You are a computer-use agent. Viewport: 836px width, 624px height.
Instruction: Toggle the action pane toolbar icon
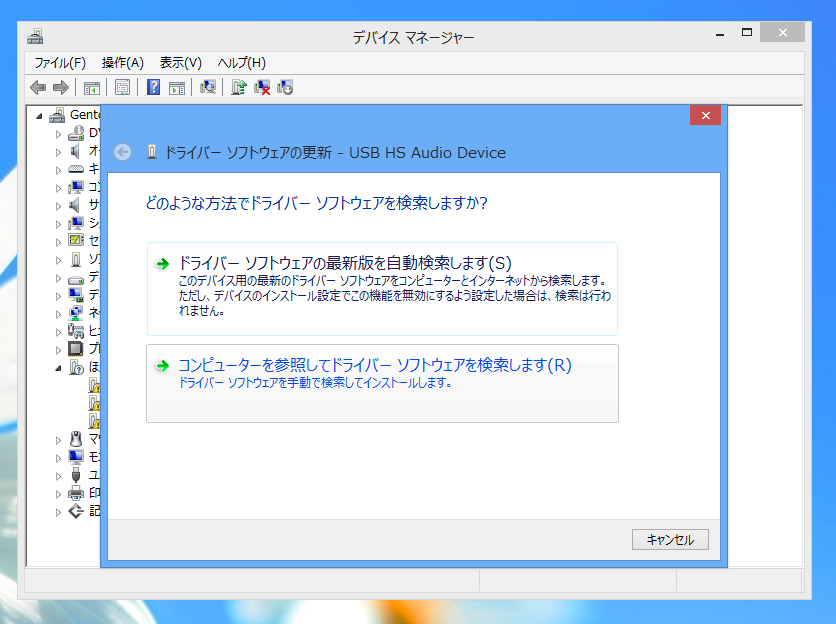click(x=176, y=87)
